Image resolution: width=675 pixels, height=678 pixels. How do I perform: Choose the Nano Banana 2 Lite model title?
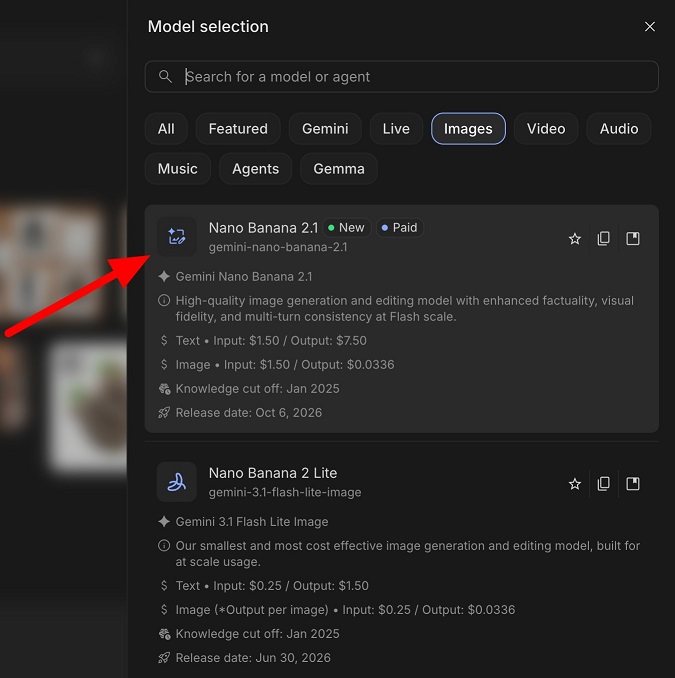(273, 473)
